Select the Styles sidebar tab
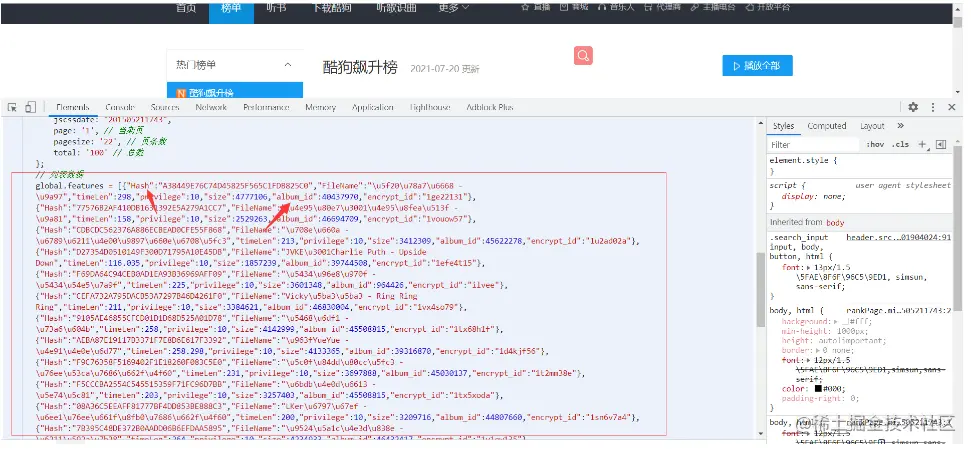The width and height of the screenshot is (971, 449). pos(783,126)
